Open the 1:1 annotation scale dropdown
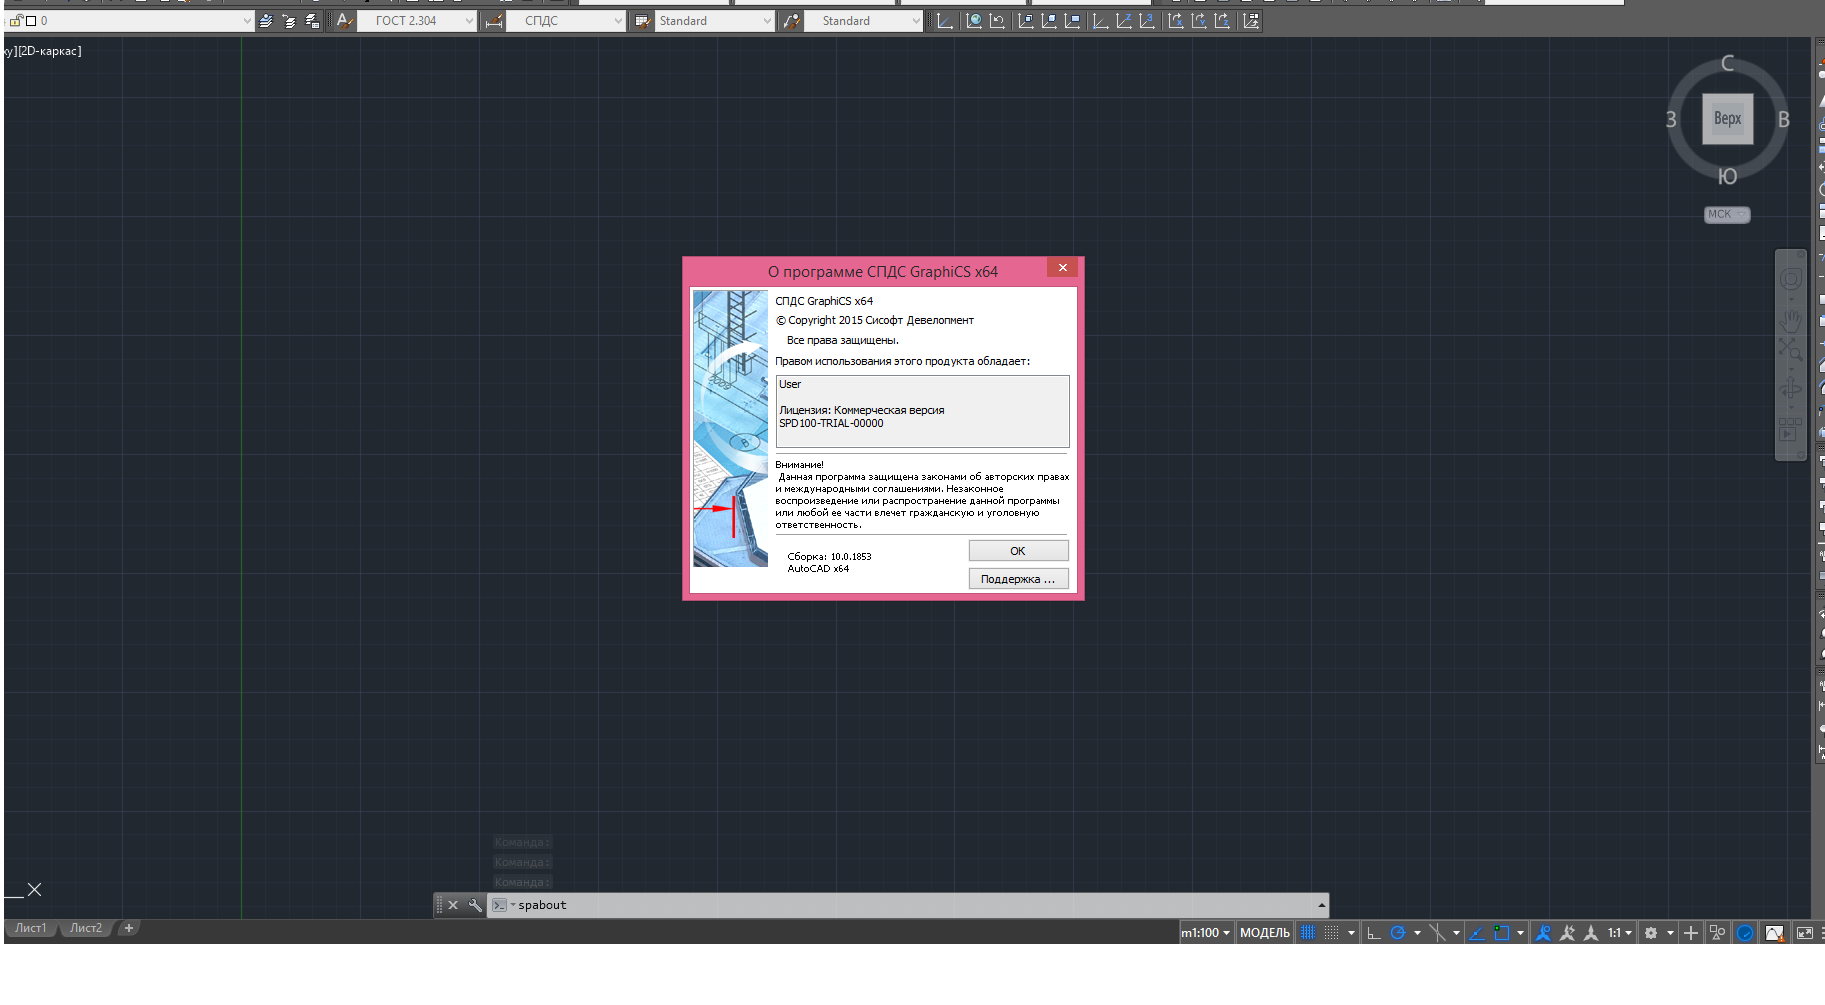 pyautogui.click(x=1620, y=933)
